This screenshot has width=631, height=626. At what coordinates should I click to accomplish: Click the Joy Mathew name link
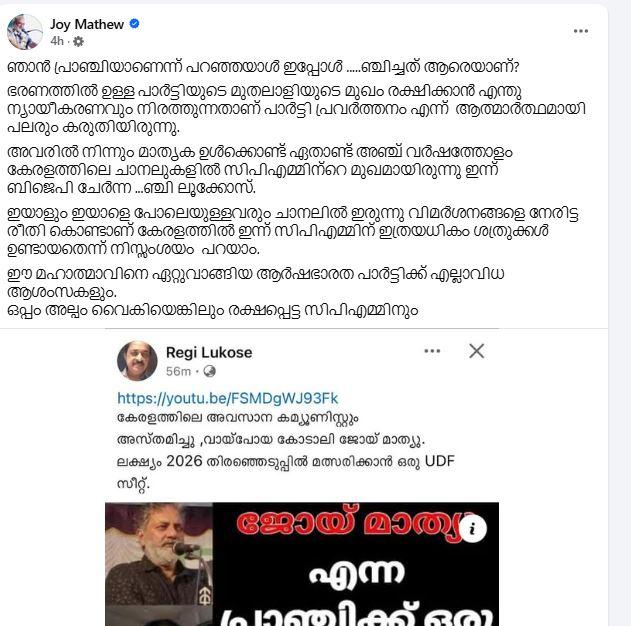point(87,25)
